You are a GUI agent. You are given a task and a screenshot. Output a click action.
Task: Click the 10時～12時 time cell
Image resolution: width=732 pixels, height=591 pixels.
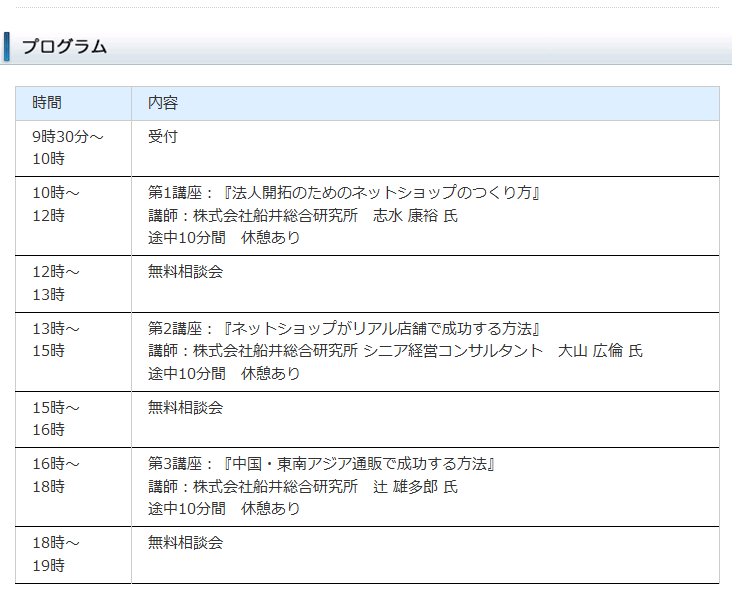(73, 216)
